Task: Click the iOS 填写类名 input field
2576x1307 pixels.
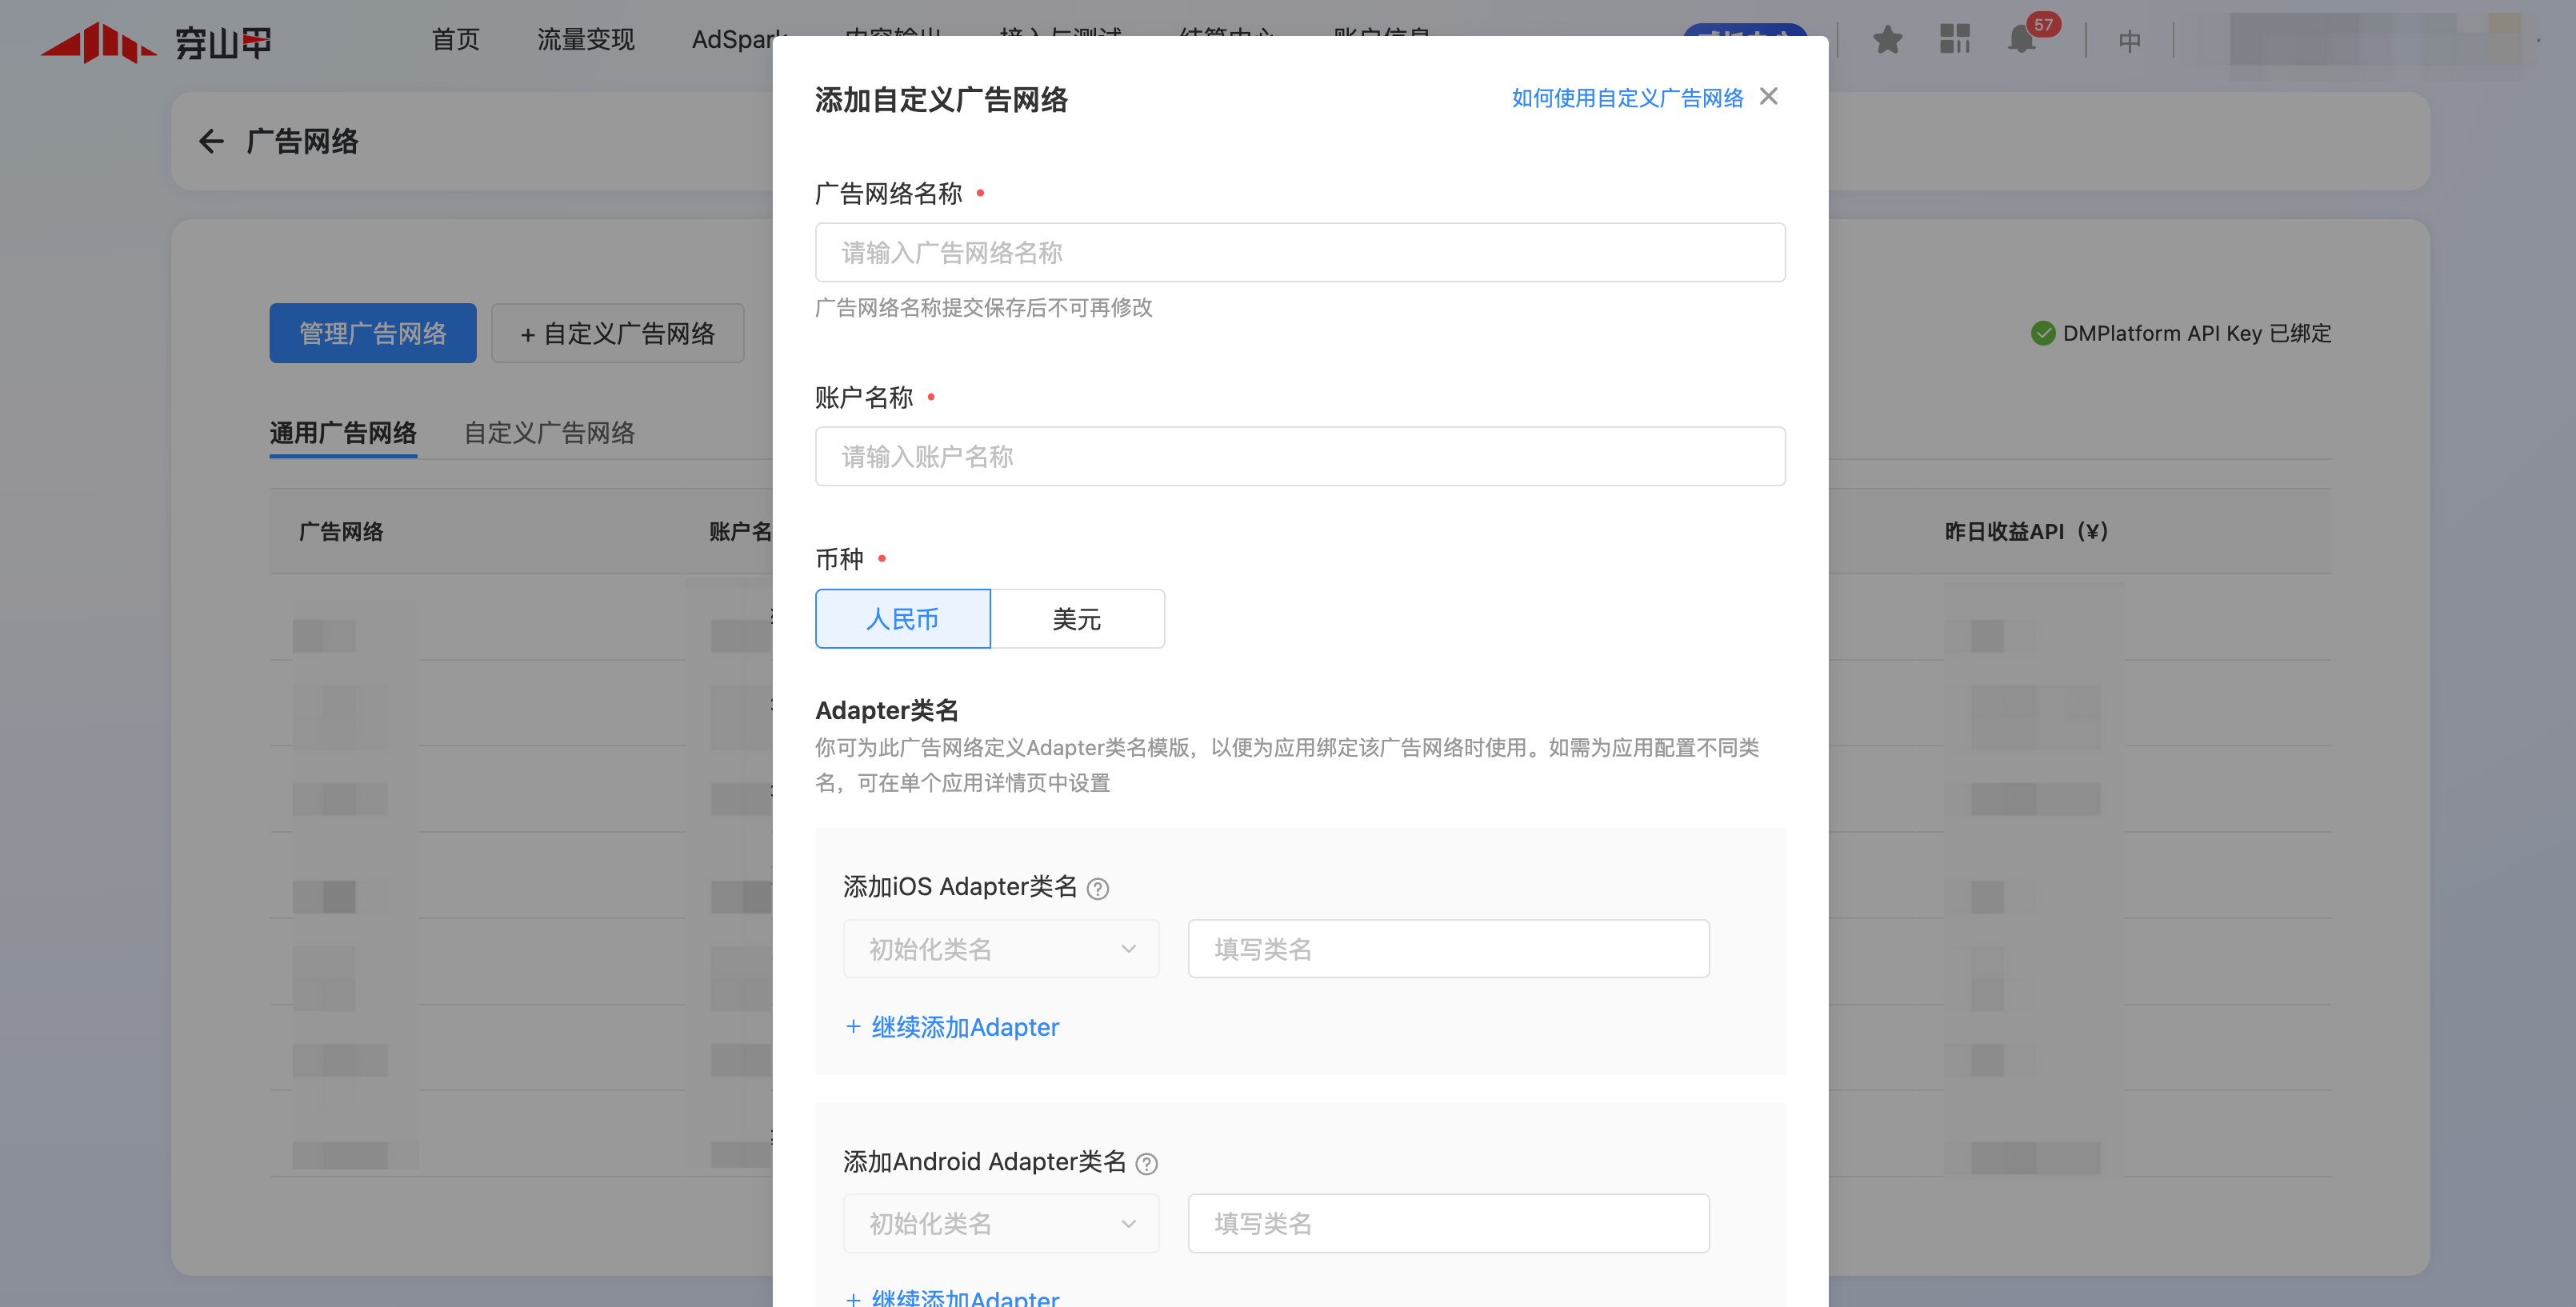Action: pos(1448,949)
